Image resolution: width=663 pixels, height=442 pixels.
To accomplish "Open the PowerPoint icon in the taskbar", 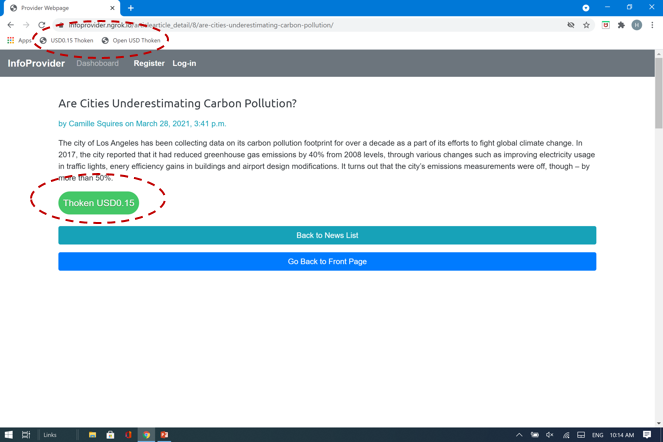I will click(x=164, y=435).
